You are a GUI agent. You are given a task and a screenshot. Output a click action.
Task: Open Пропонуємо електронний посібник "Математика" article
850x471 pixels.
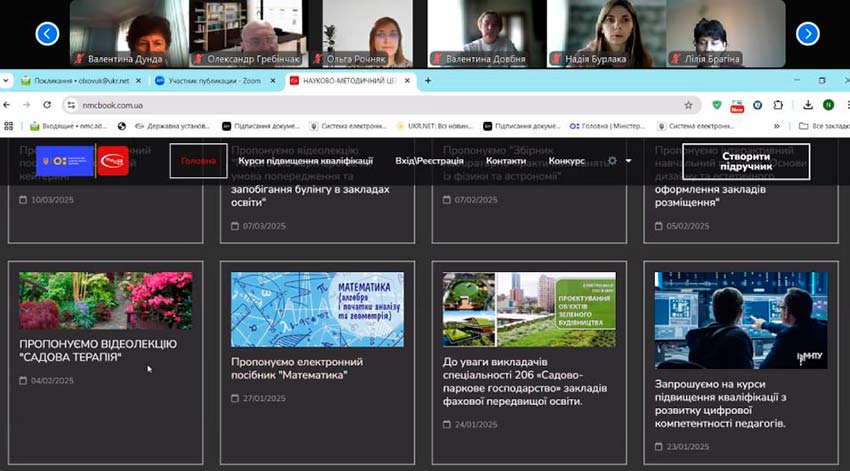click(x=297, y=369)
